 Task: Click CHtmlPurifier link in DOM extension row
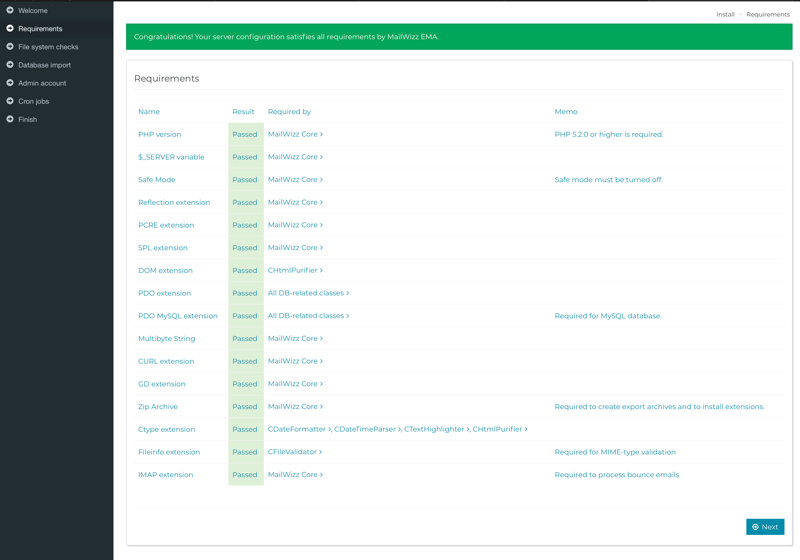295,270
